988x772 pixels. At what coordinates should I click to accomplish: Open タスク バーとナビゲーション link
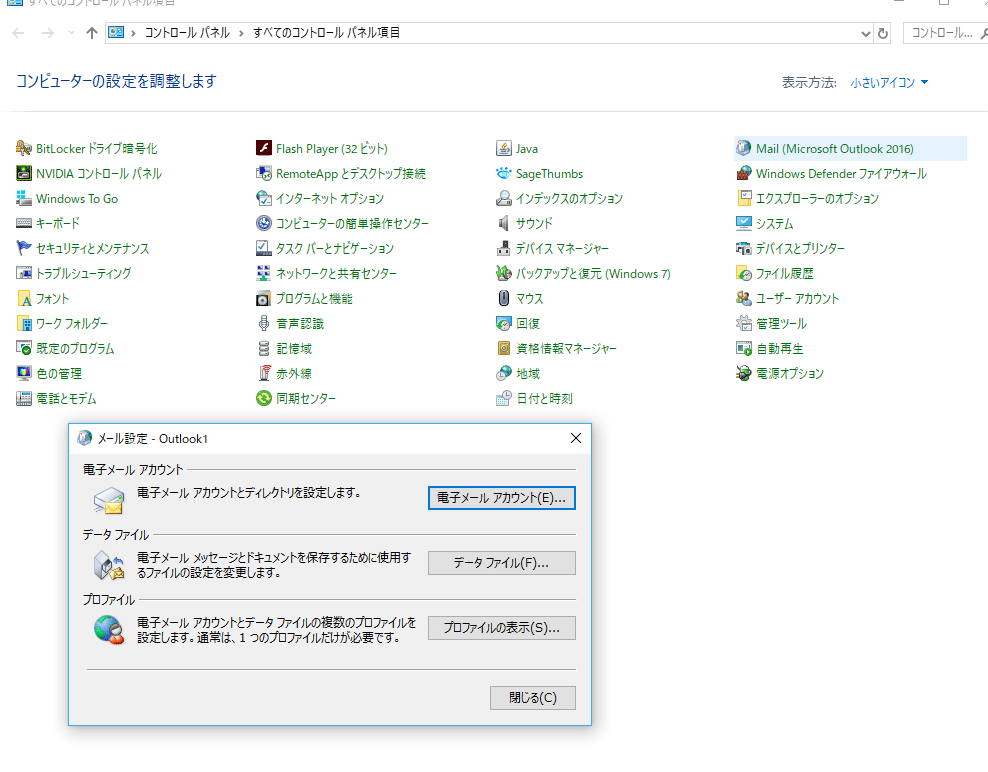pos(335,248)
